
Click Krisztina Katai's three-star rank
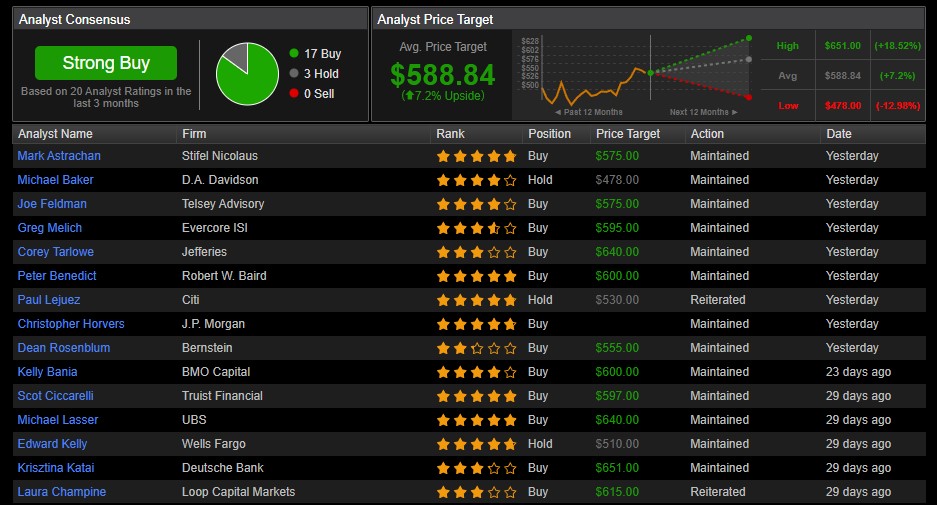coord(476,468)
